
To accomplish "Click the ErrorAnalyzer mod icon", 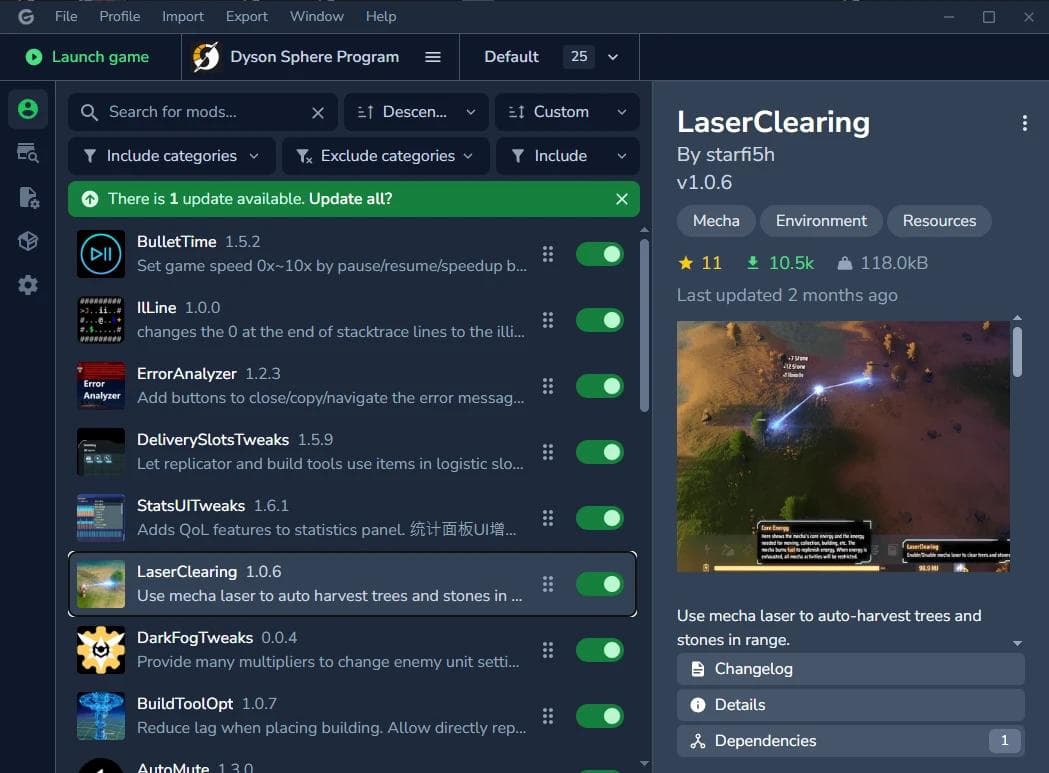I will 101,385.
